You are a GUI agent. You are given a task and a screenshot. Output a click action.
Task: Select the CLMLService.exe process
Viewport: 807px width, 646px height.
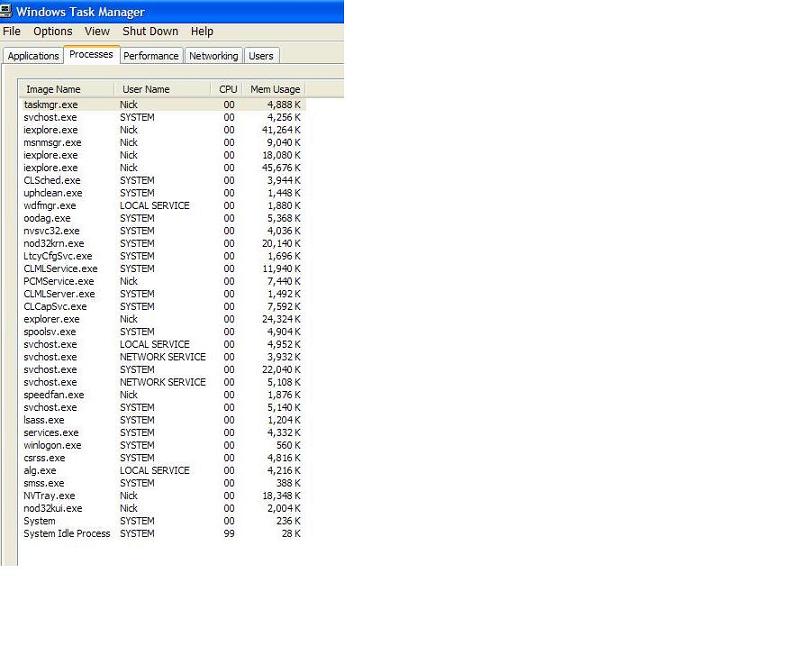(163, 269)
